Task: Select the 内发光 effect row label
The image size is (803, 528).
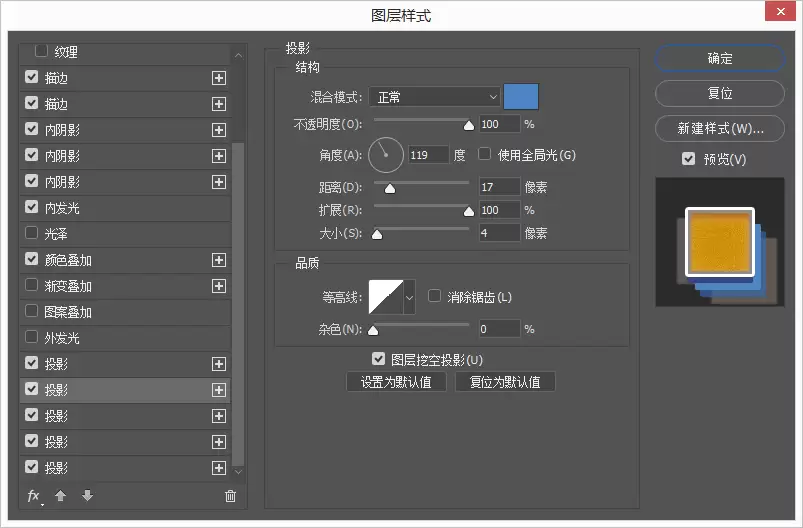Action: tap(62, 208)
